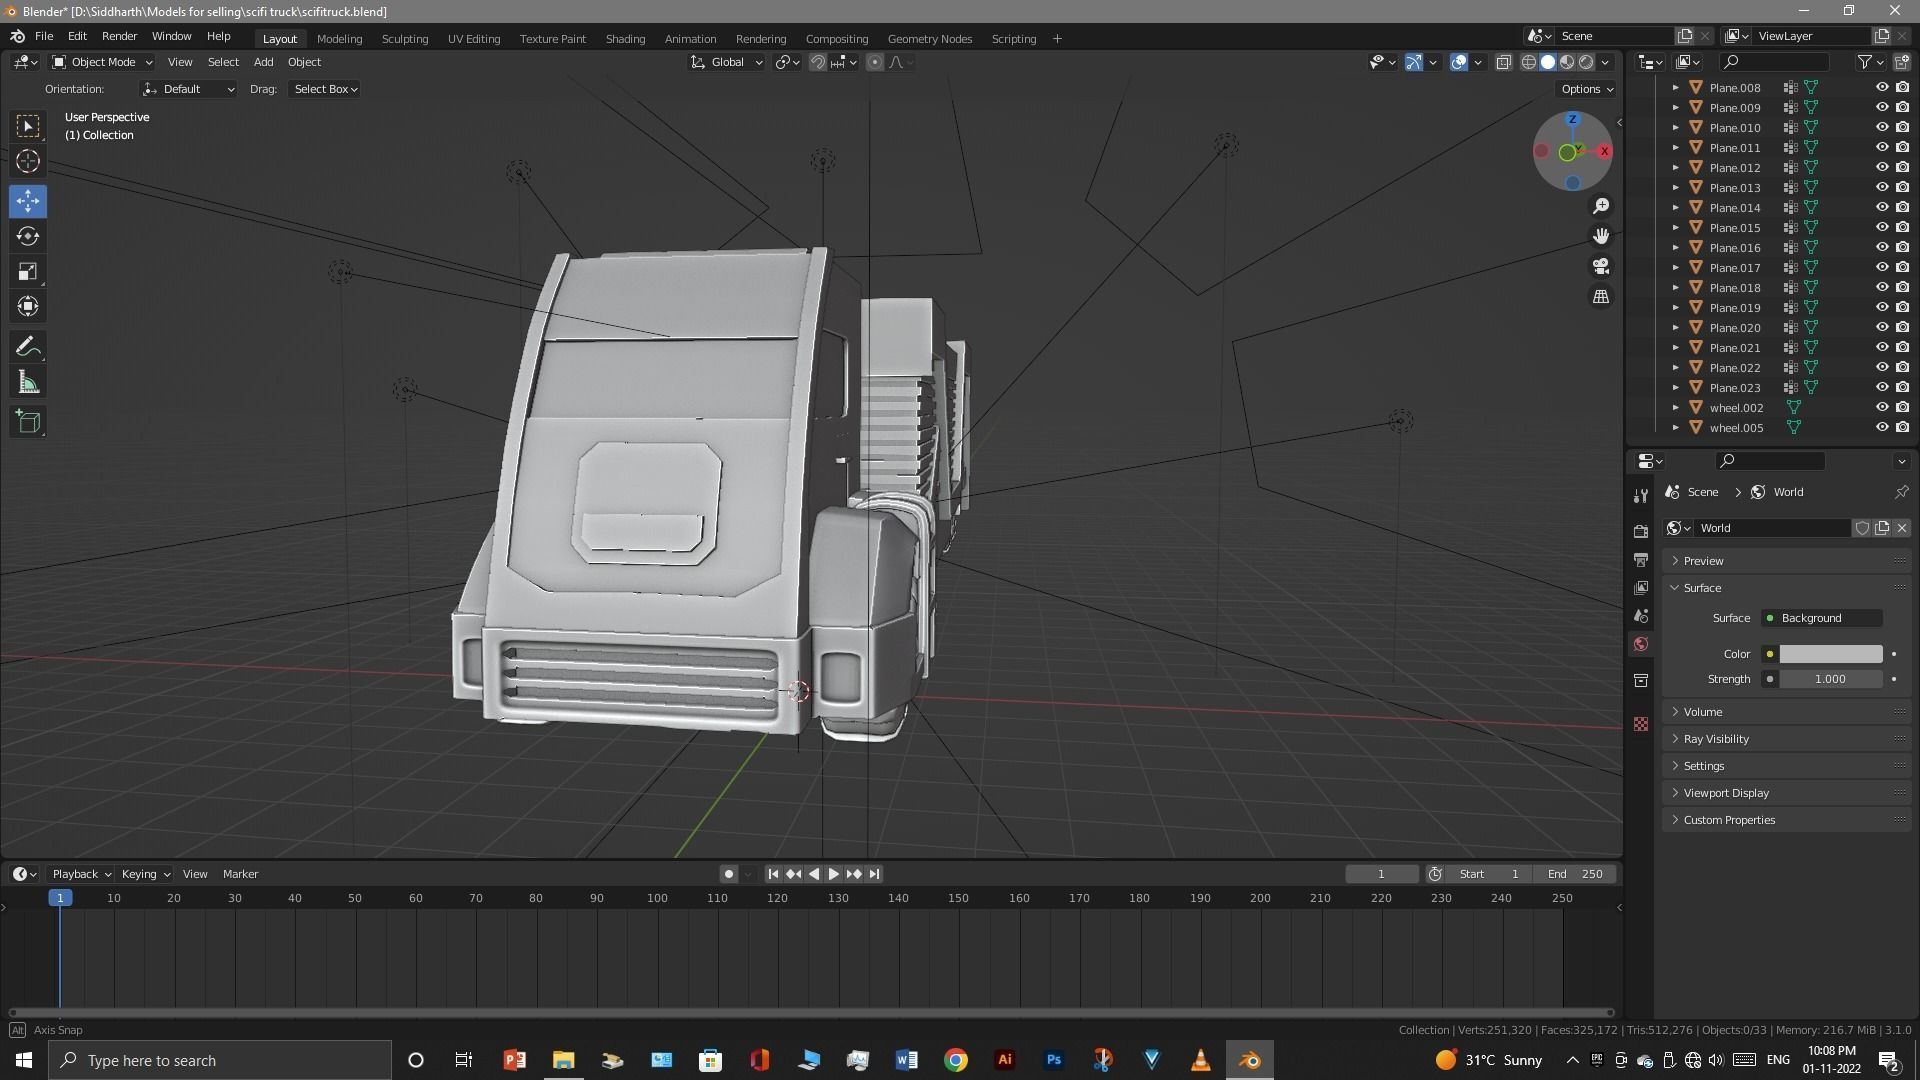Open Tool properties tab

pos(1640,496)
